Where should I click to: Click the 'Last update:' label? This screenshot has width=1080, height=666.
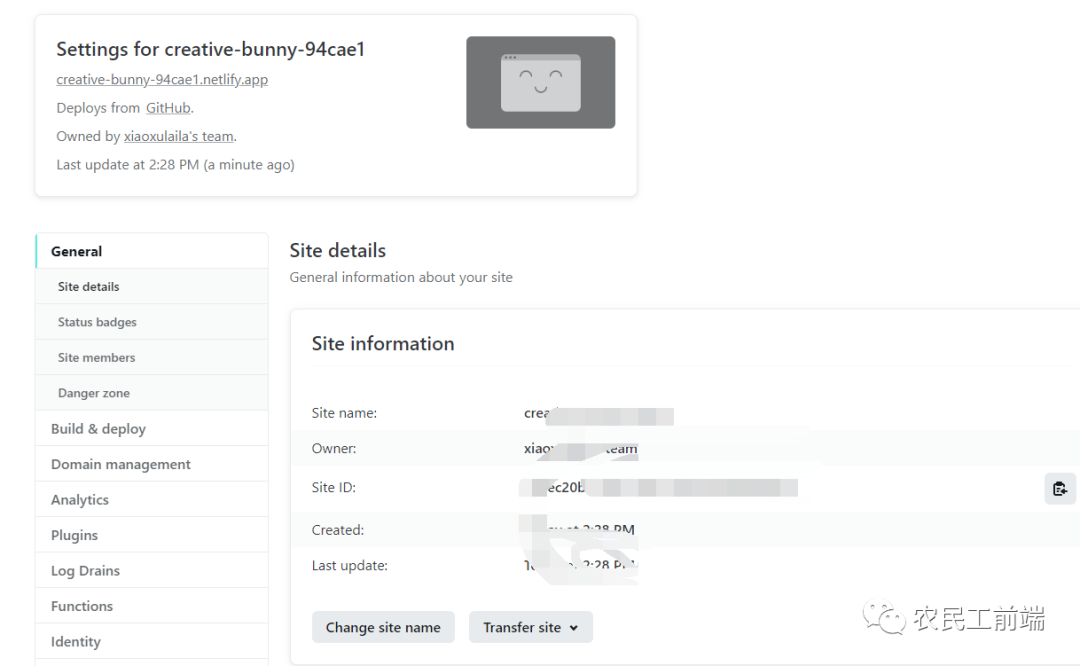point(349,565)
